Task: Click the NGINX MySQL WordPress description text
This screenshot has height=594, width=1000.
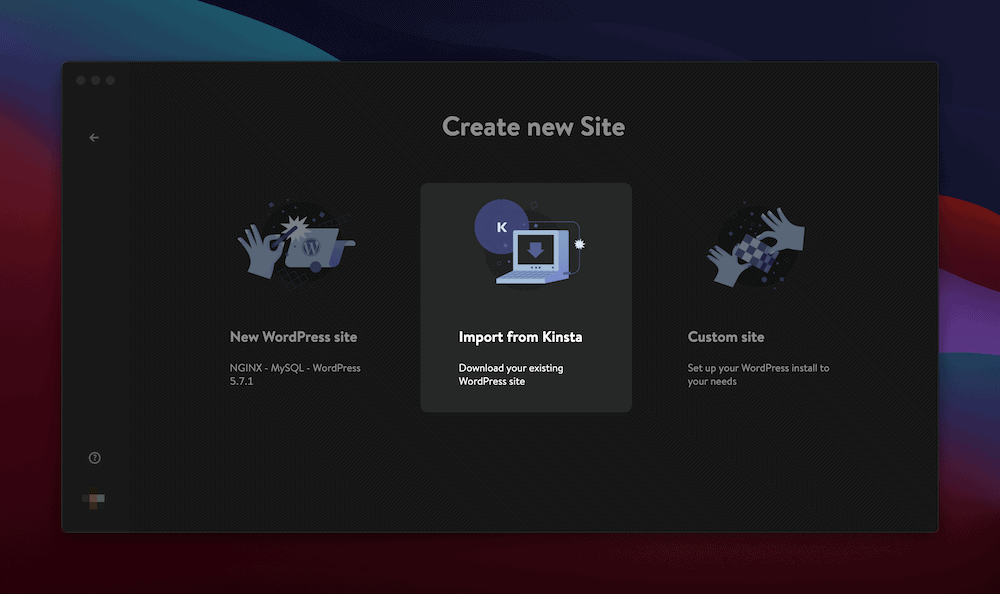Action: point(293,374)
